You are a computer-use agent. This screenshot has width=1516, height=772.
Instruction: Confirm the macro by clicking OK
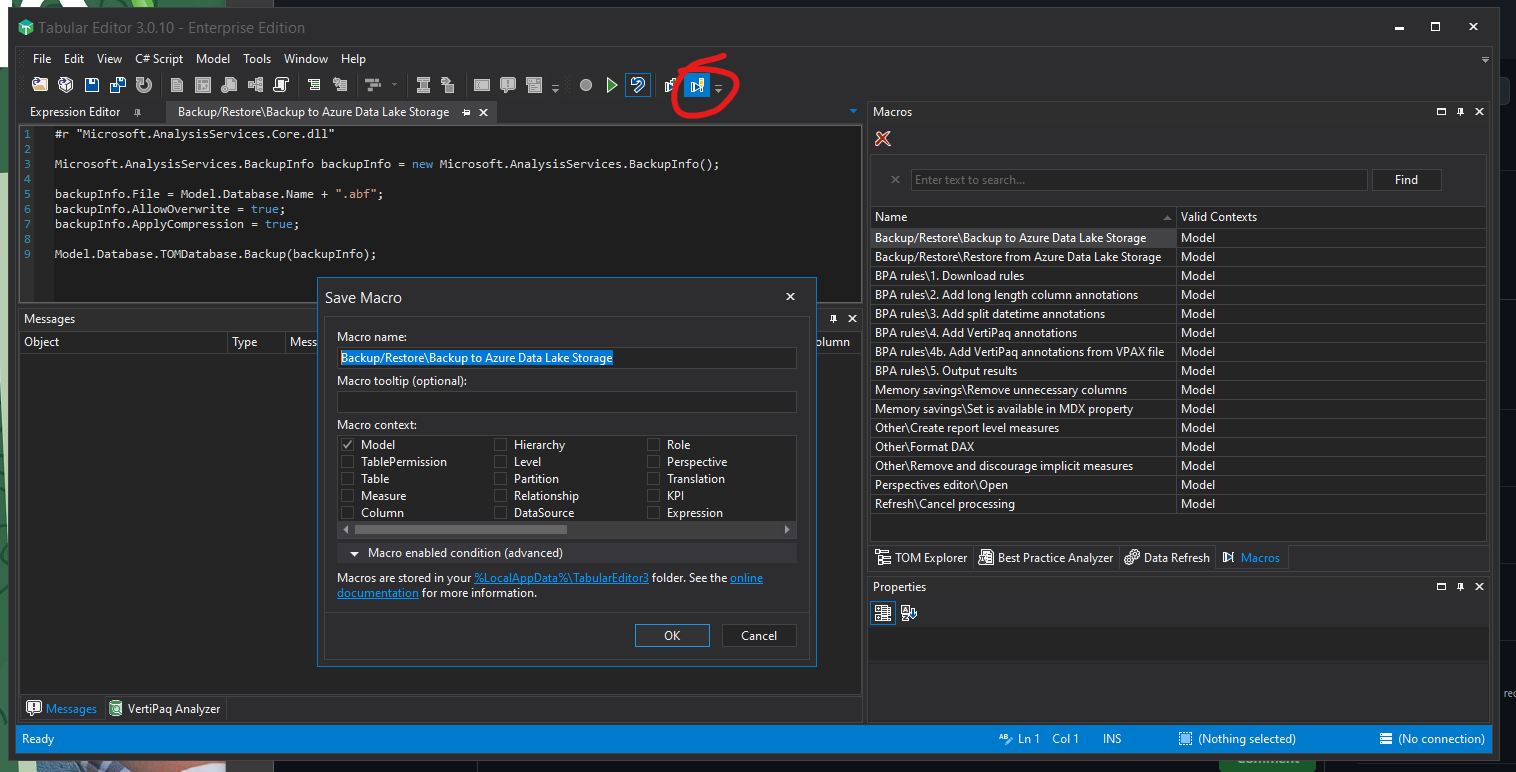tap(671, 635)
